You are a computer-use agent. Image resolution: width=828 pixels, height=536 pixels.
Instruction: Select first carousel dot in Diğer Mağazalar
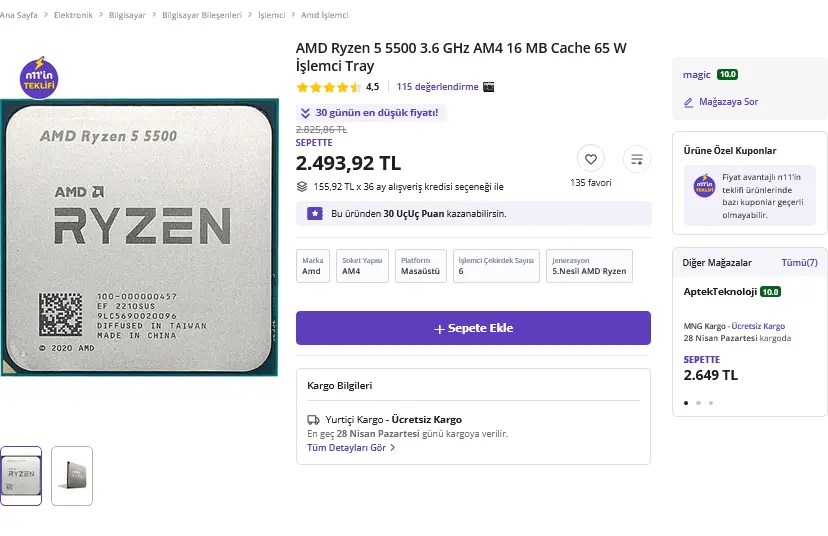pyautogui.click(x=686, y=403)
